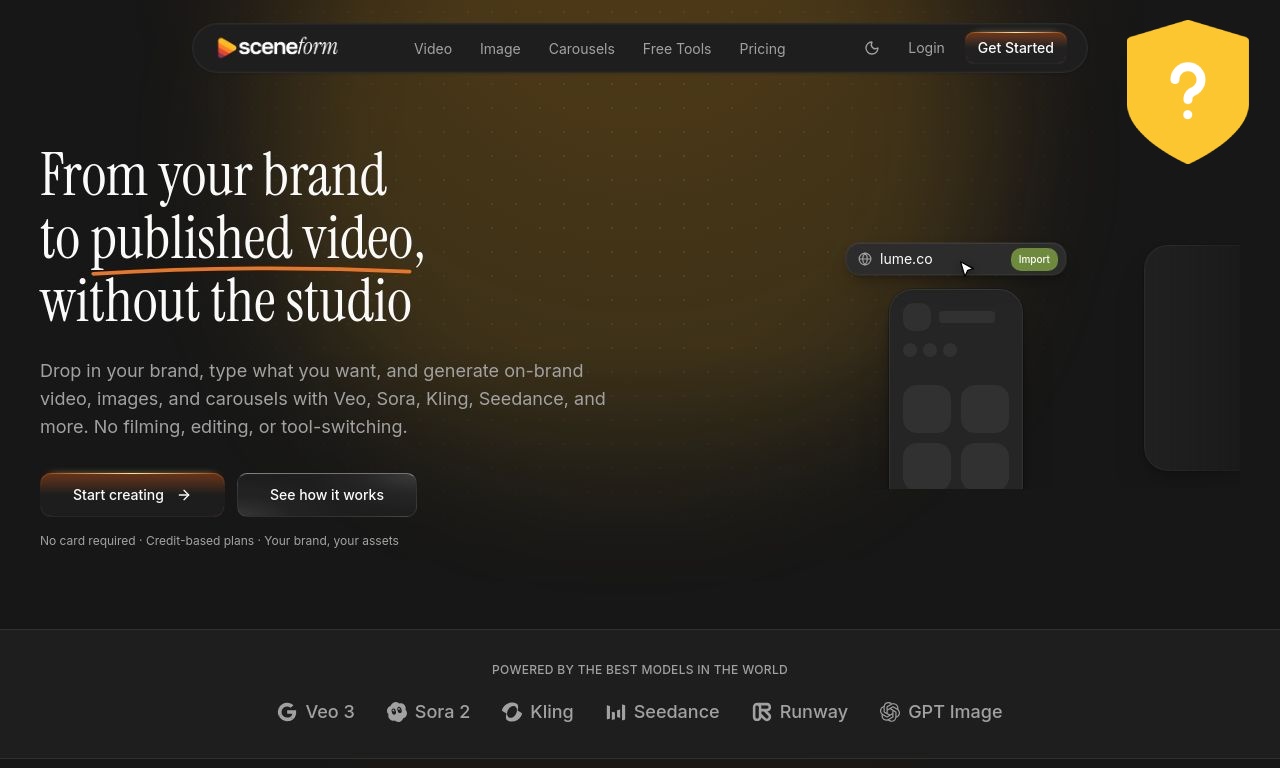
Task: Click the lume.co URL input field
Action: [x=956, y=259]
